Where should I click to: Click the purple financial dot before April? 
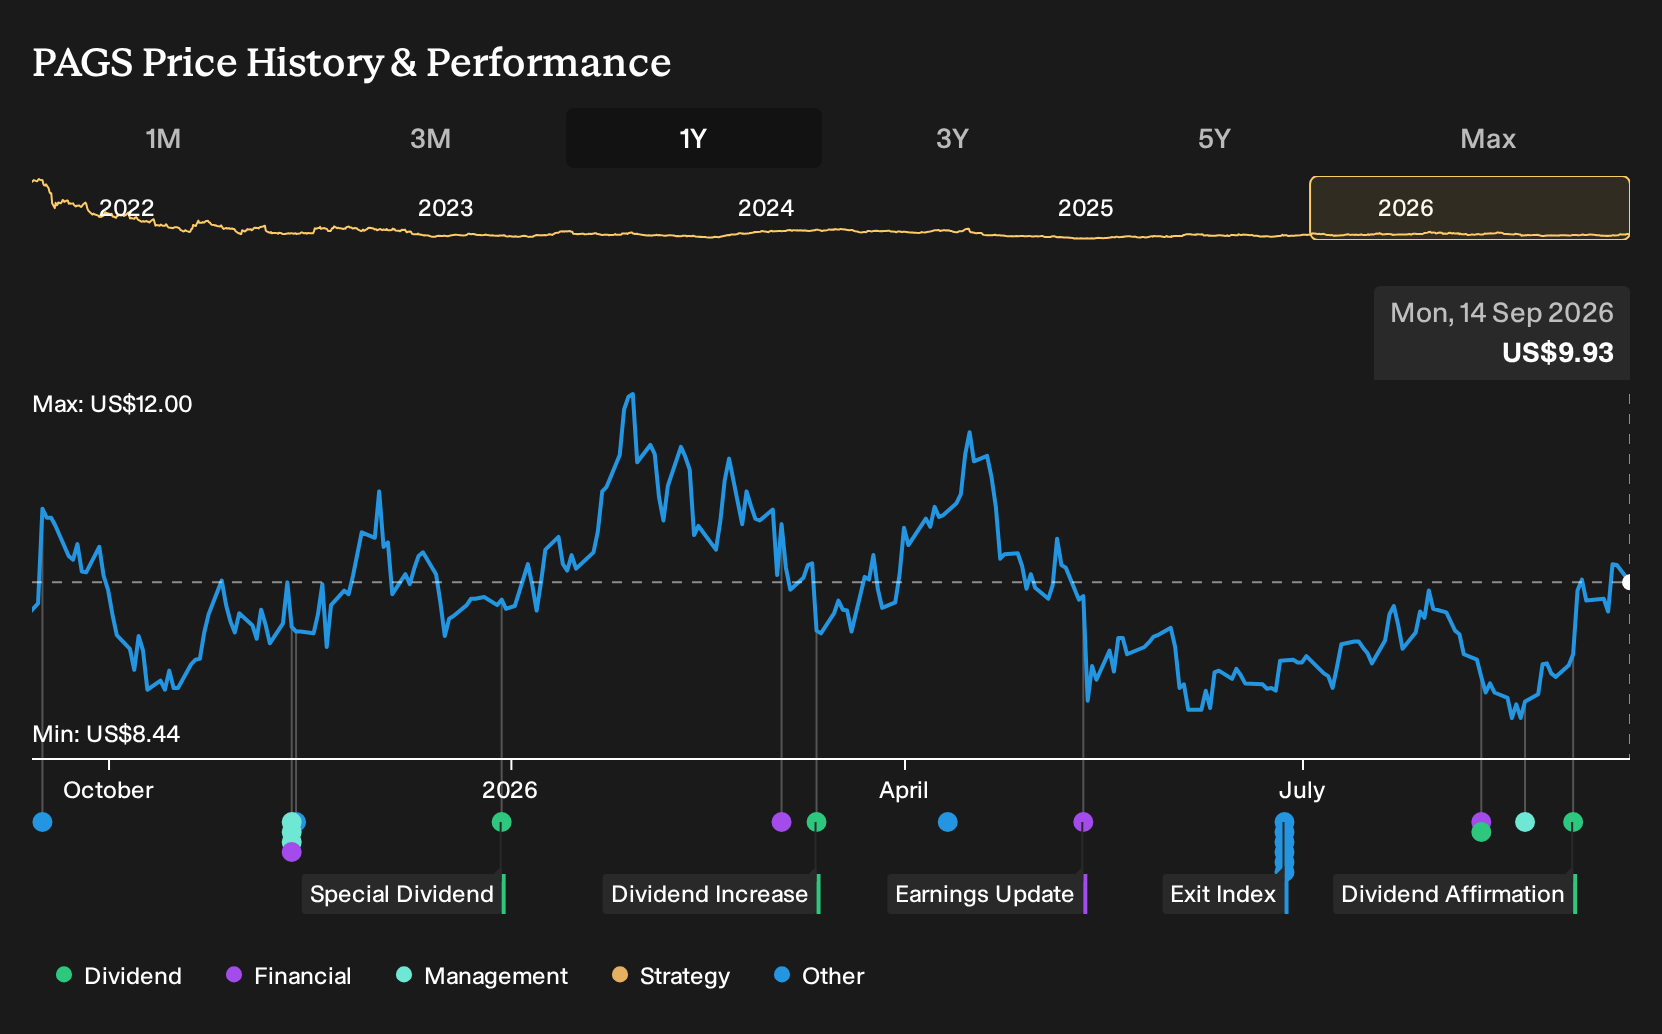782,822
